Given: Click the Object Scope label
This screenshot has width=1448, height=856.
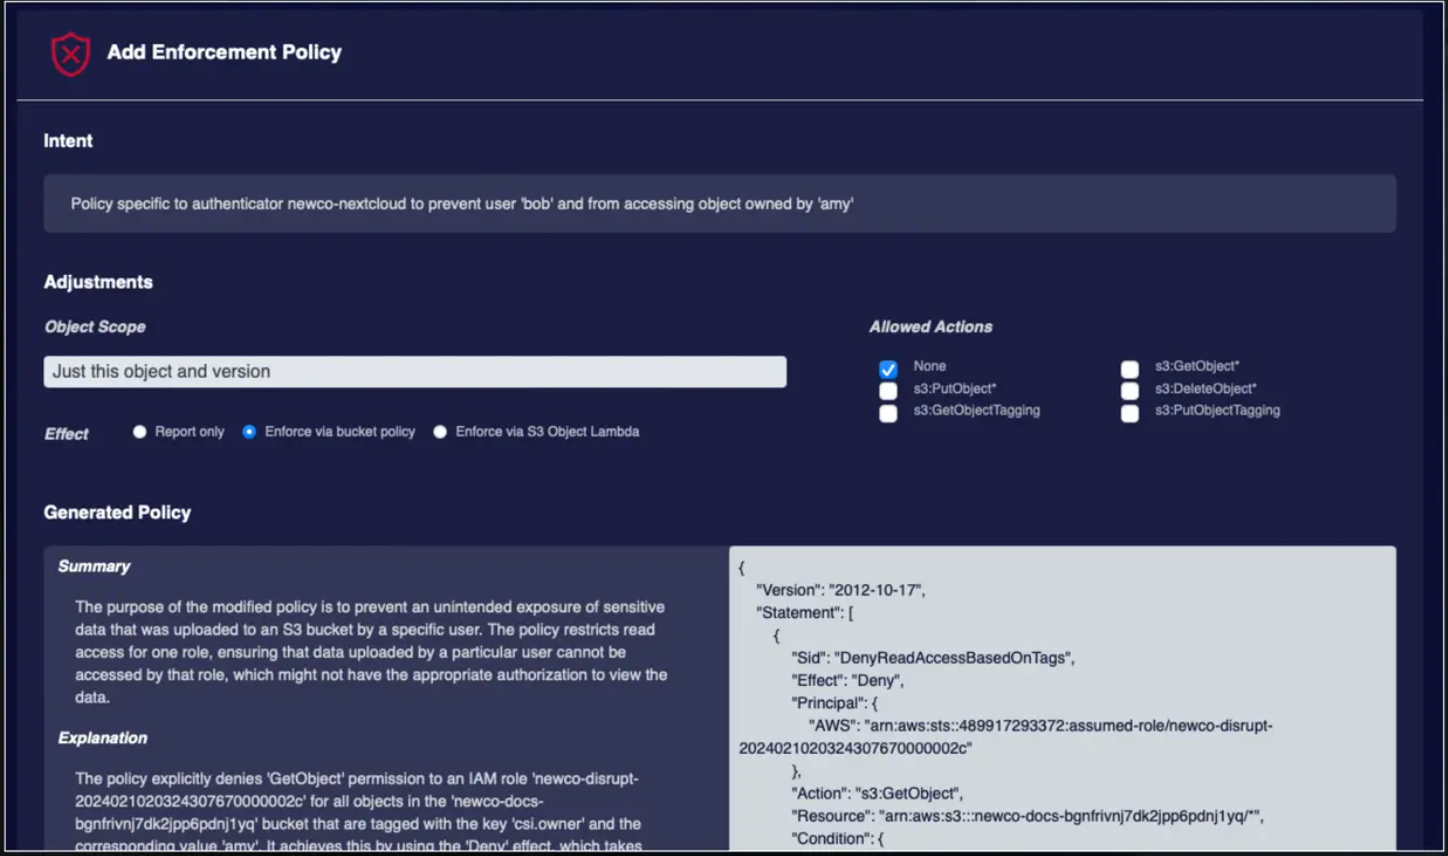Looking at the screenshot, I should click(x=95, y=327).
